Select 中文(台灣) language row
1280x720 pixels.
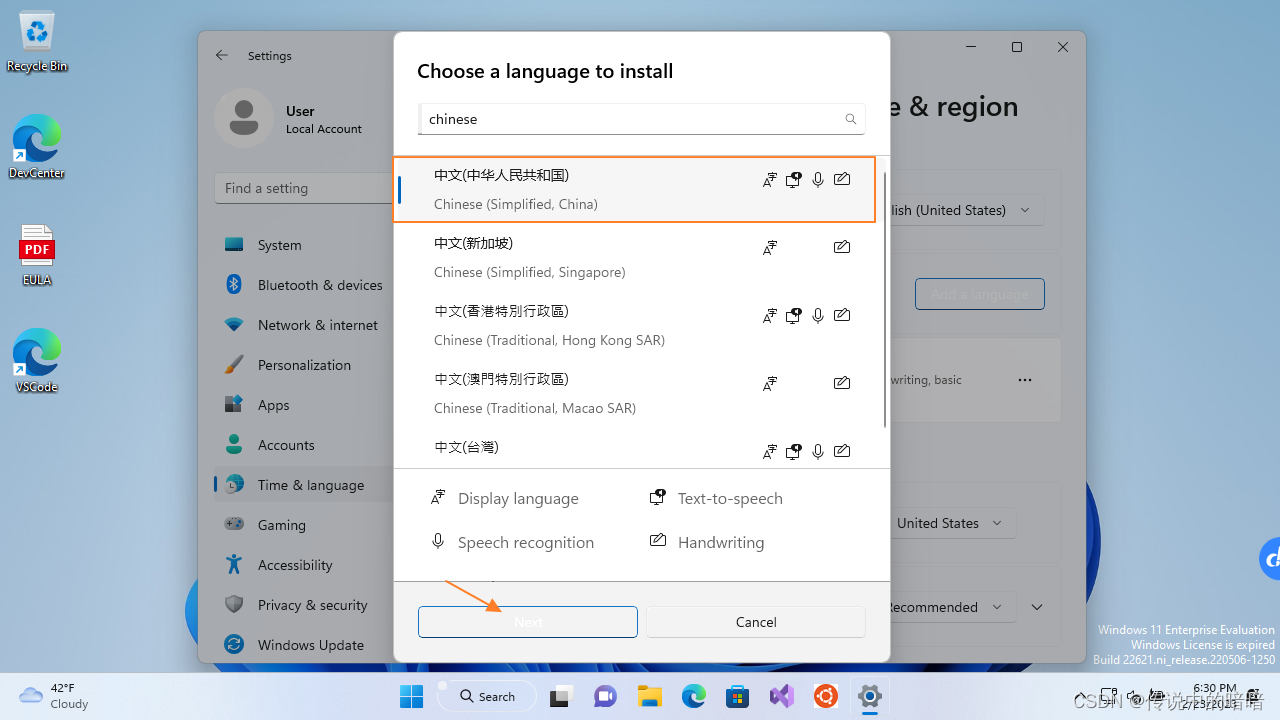point(635,448)
